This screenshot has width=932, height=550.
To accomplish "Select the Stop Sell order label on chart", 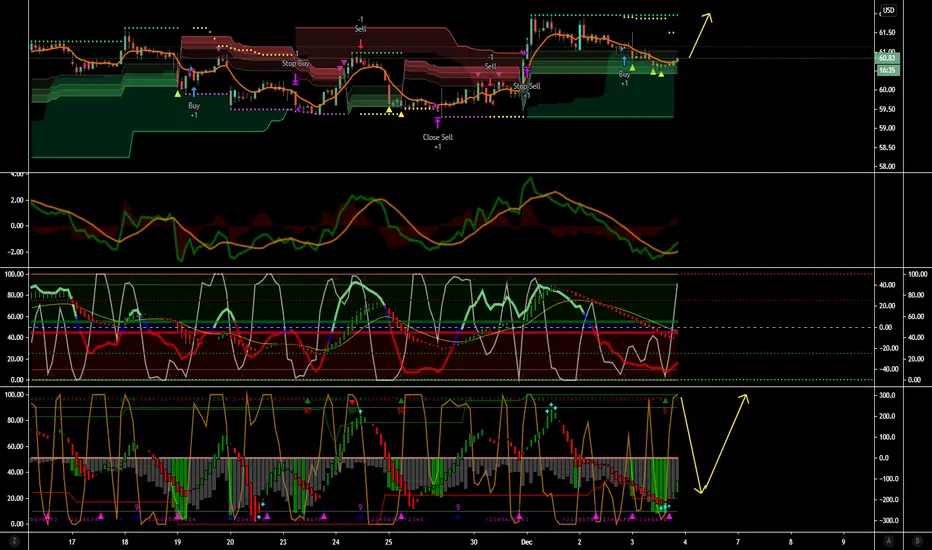I will (x=527, y=87).
